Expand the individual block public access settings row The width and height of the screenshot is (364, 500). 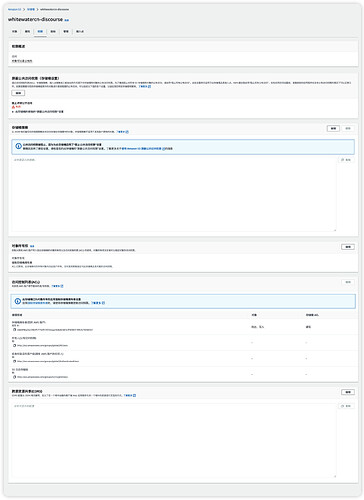38,112
